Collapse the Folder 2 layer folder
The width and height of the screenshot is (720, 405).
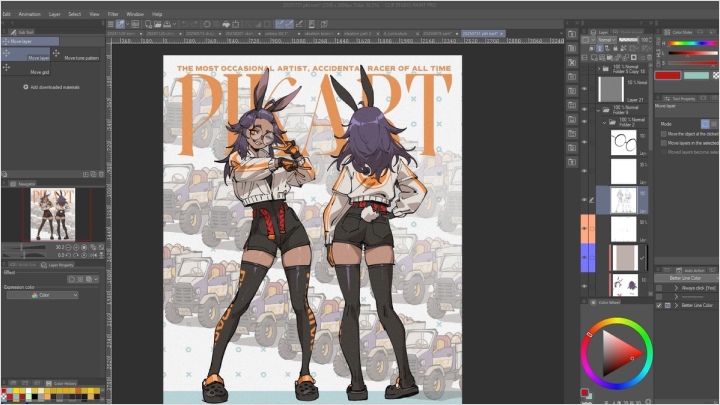pos(604,122)
